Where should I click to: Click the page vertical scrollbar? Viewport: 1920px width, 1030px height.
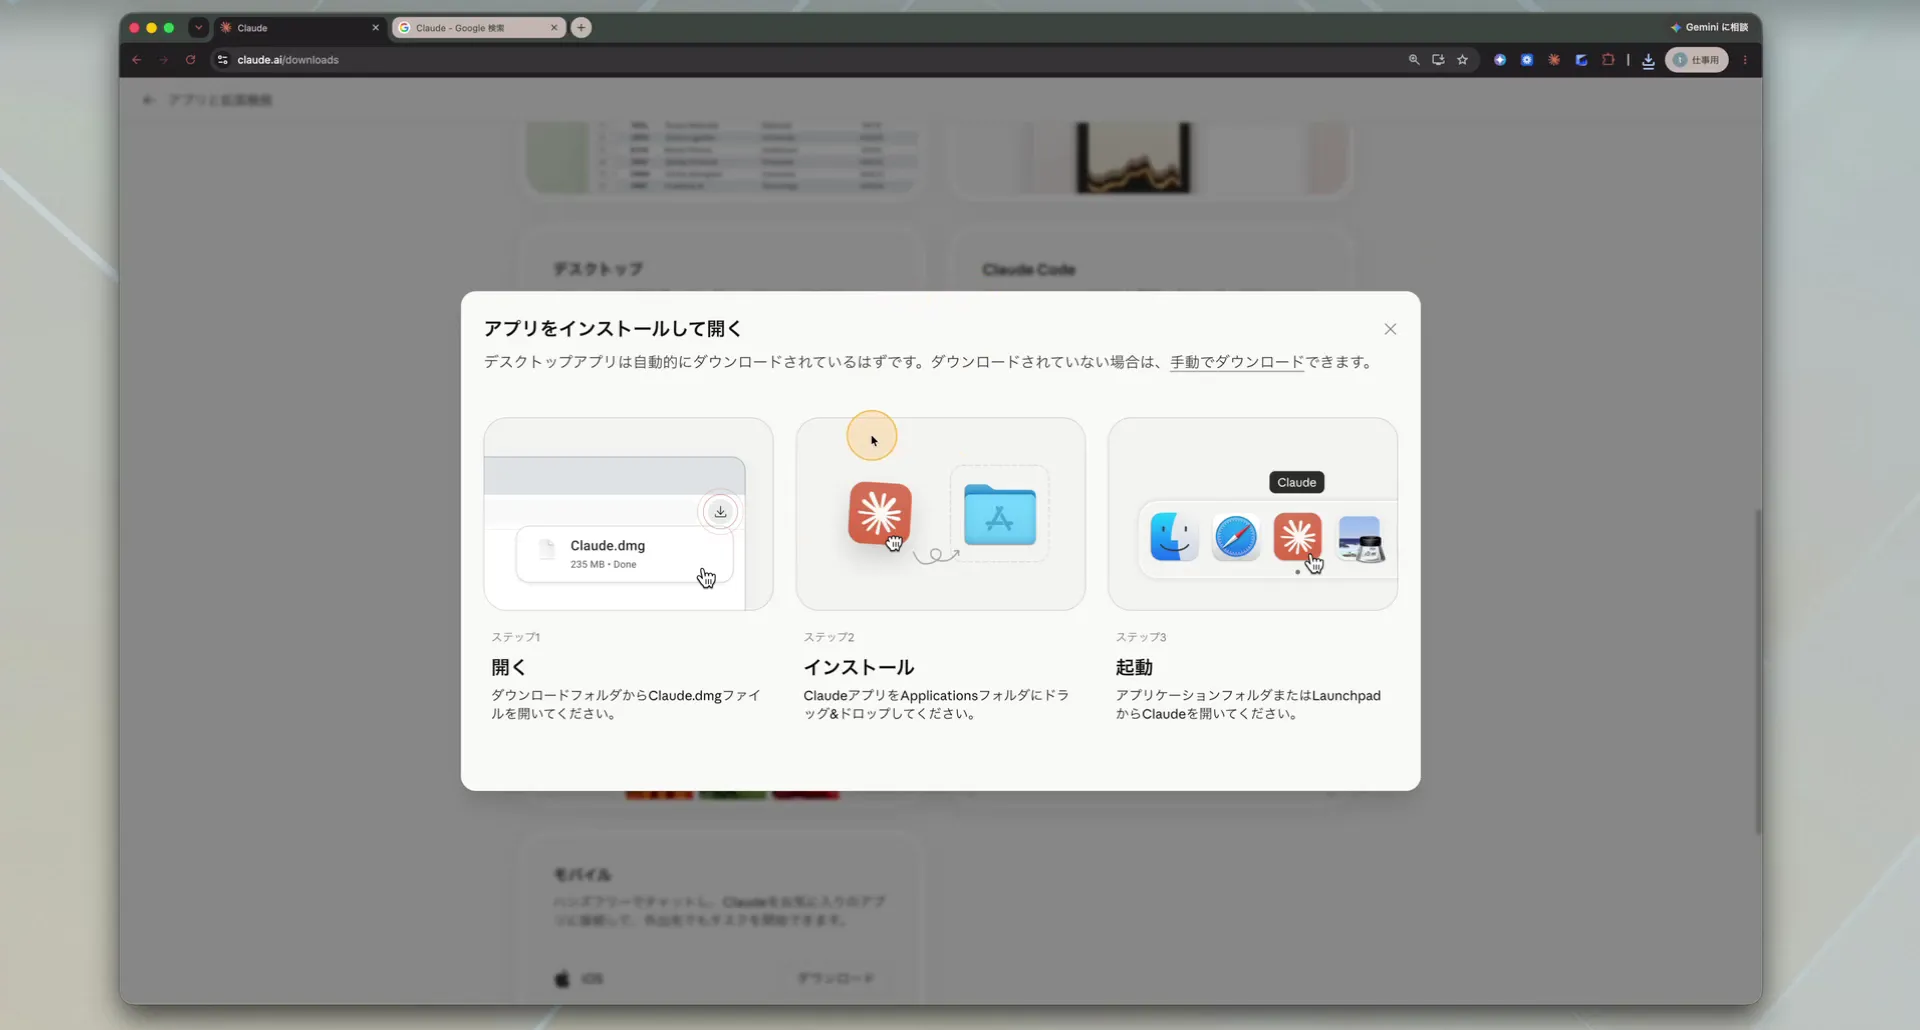coord(1758,672)
